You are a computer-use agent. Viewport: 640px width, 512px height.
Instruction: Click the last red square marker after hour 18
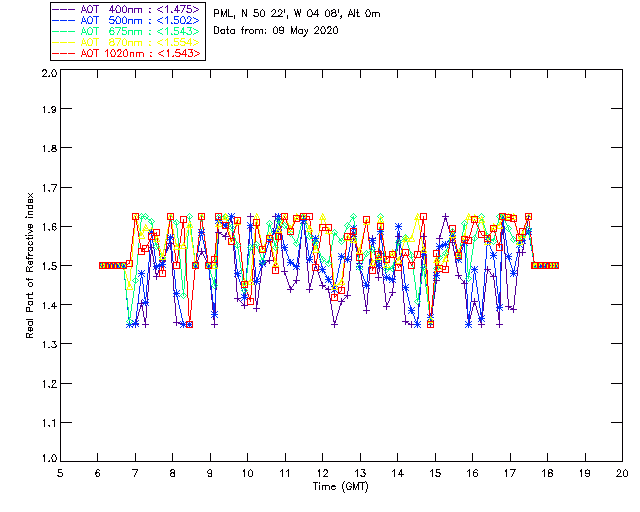click(556, 265)
